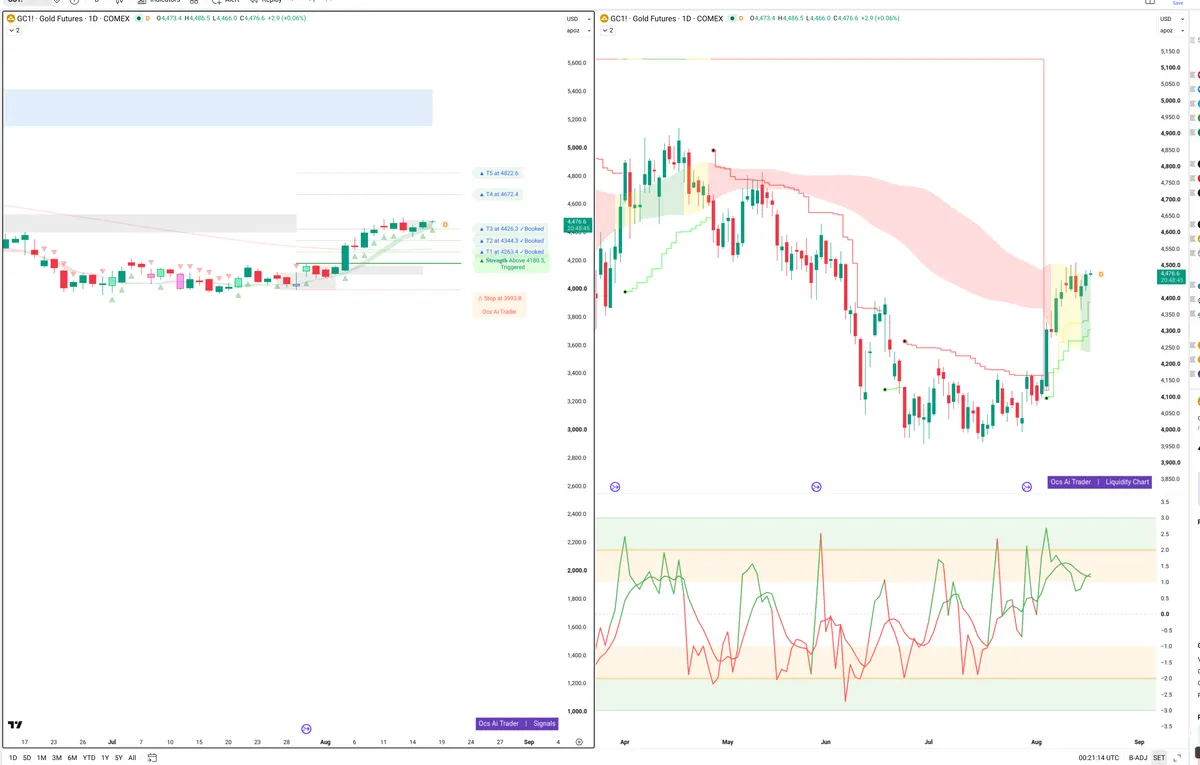Click the T5 at 4822.6 target label

click(x=499, y=173)
